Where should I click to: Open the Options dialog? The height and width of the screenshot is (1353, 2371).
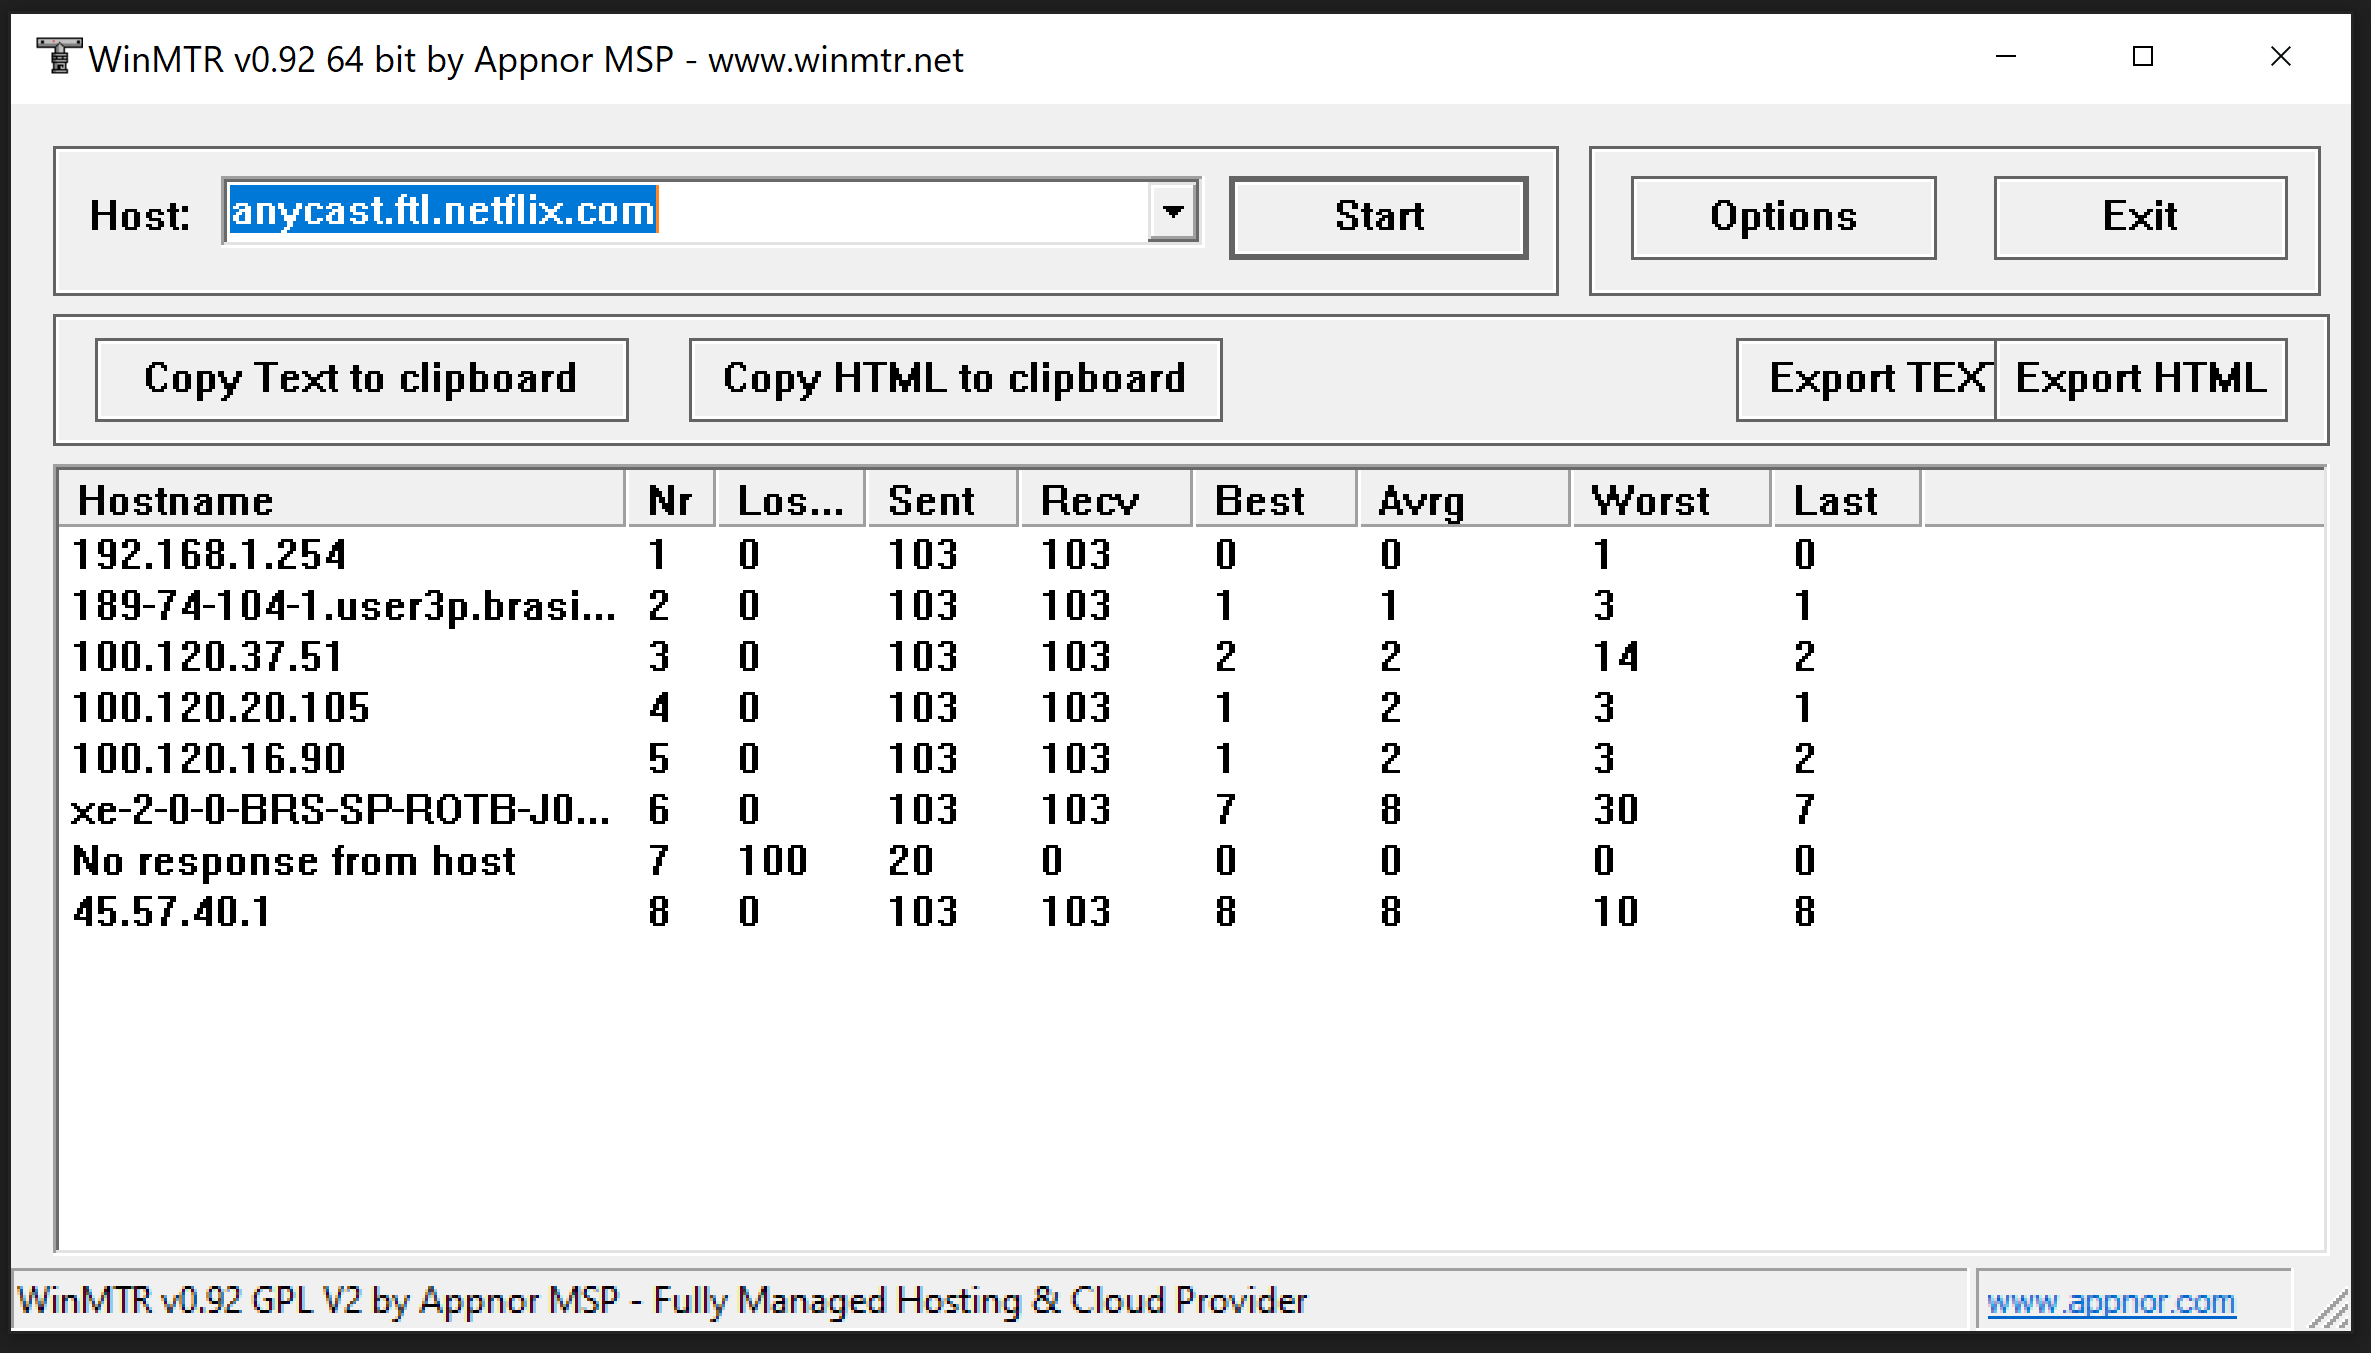click(x=1783, y=217)
